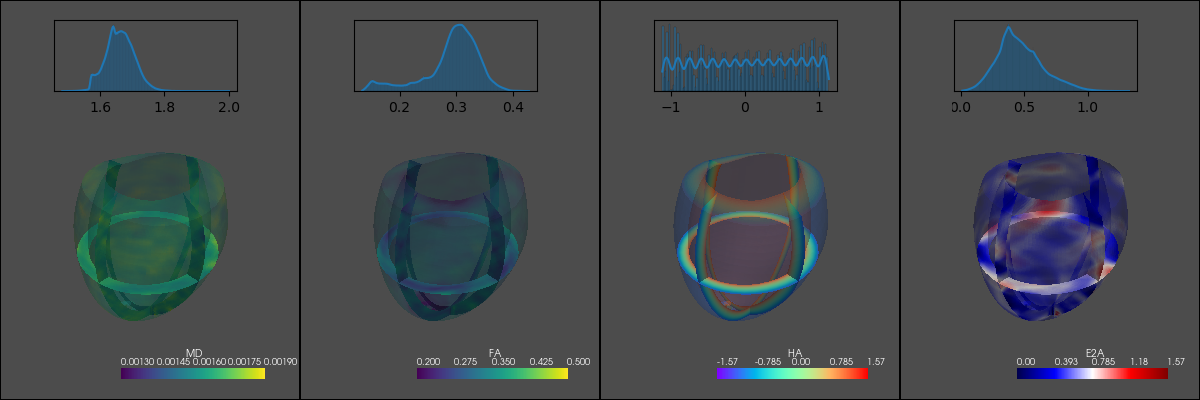
Task: Click the 0.200 label on FA bar
Action: 428,362
